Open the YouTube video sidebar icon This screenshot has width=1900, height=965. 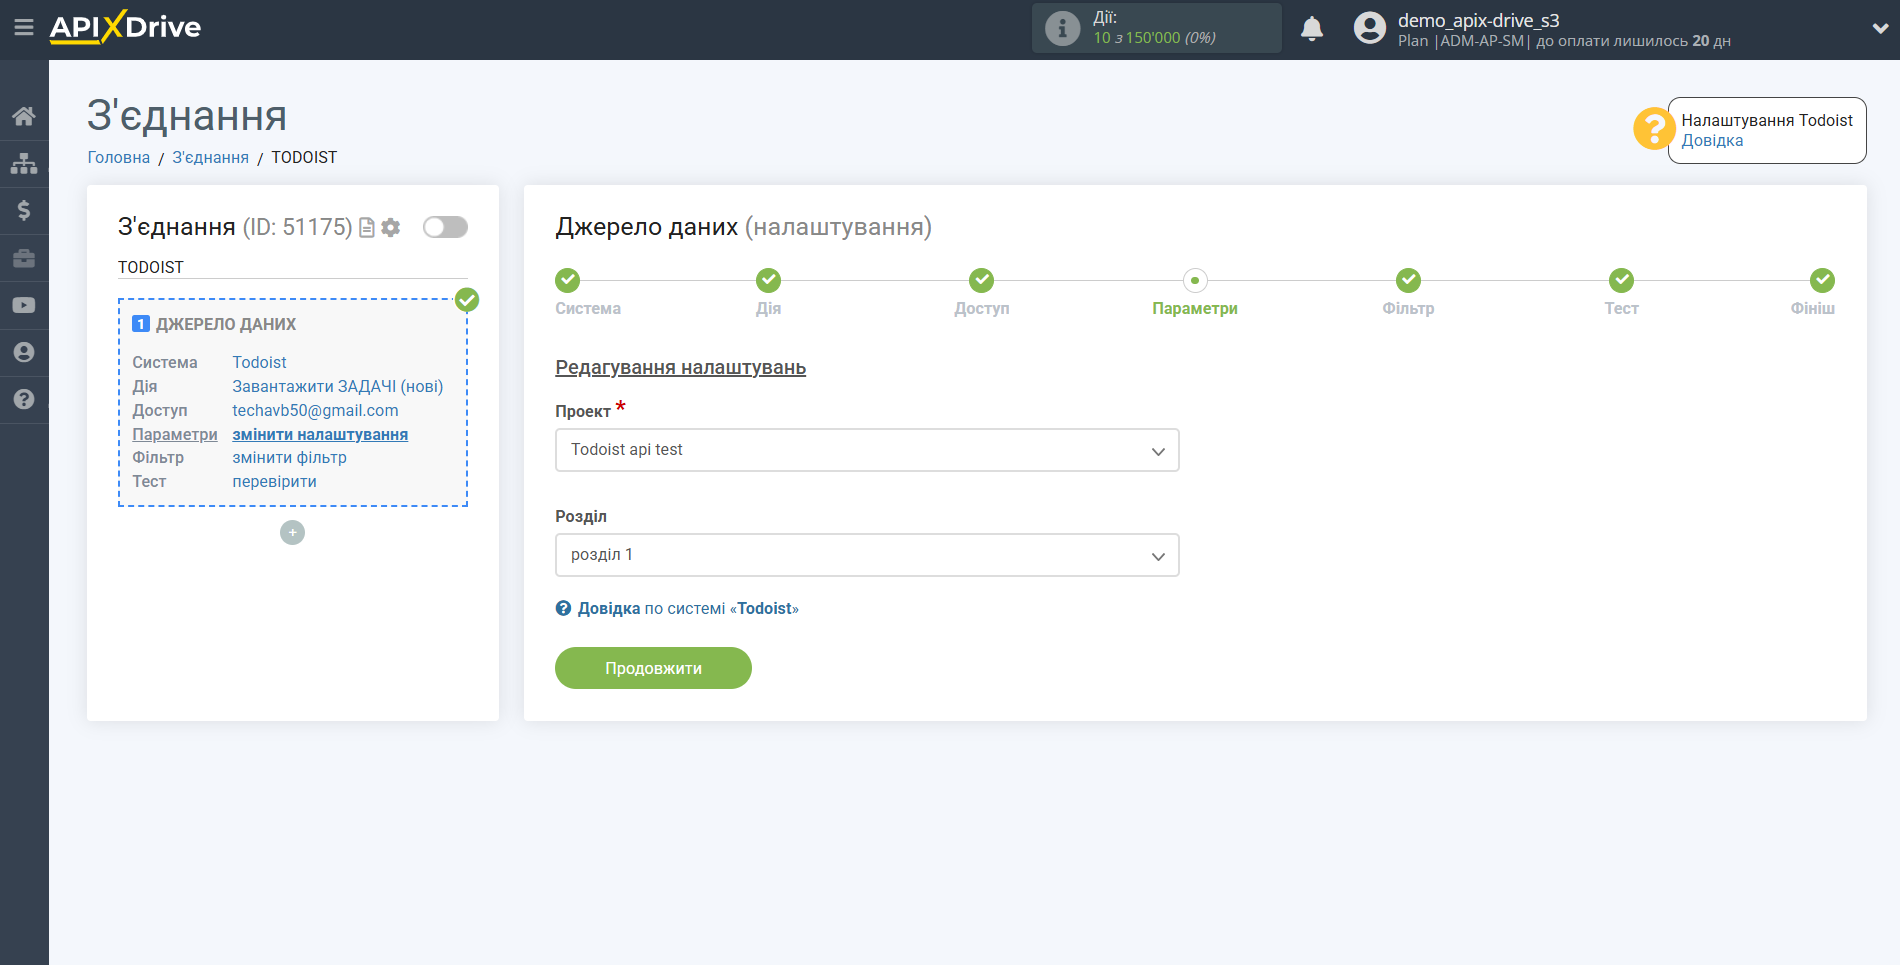coord(24,305)
